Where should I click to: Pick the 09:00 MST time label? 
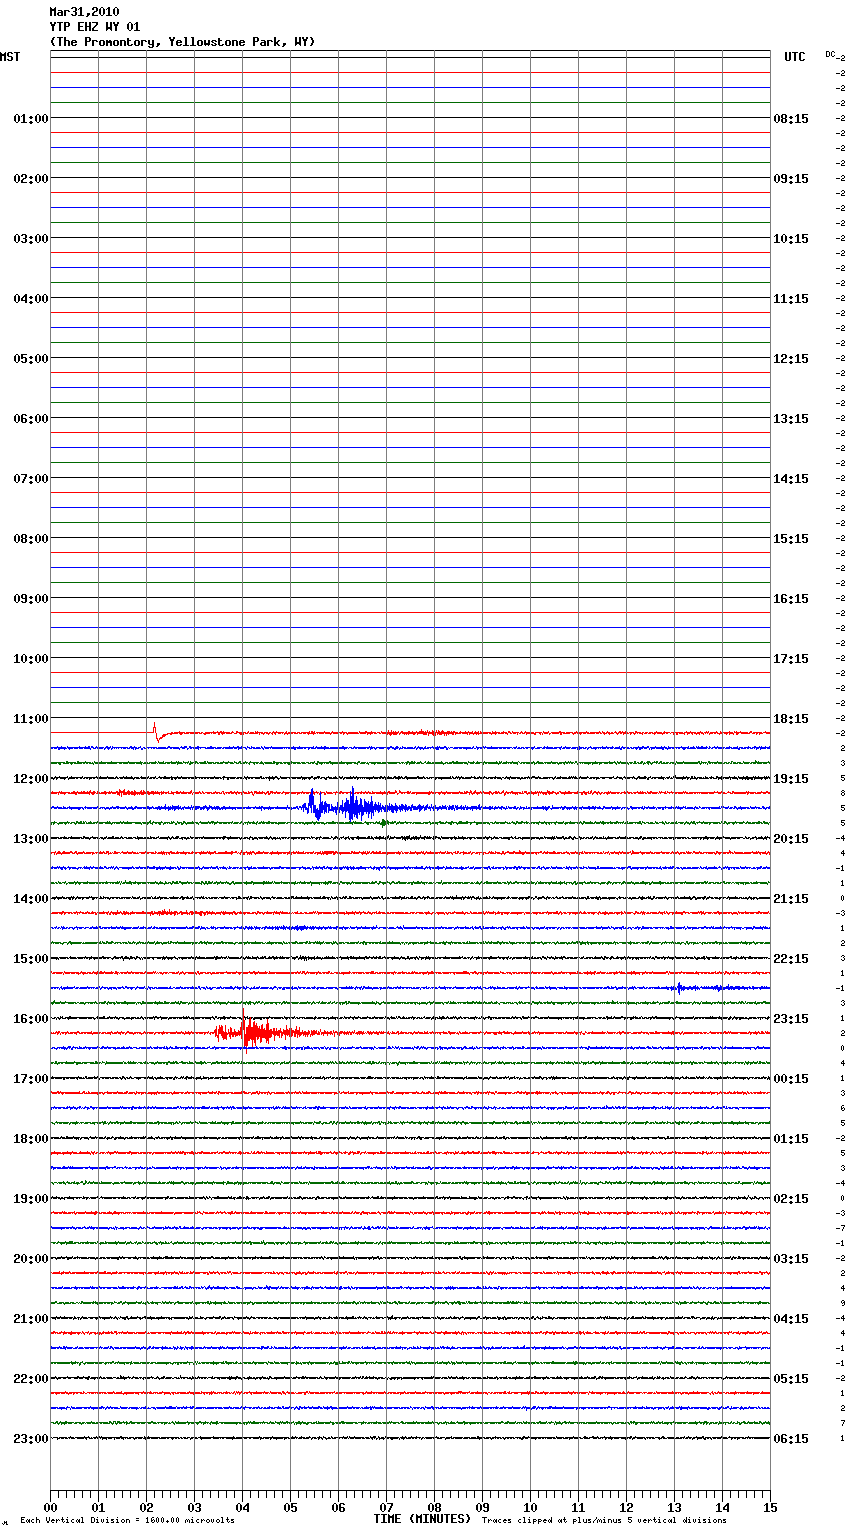tap(31, 599)
